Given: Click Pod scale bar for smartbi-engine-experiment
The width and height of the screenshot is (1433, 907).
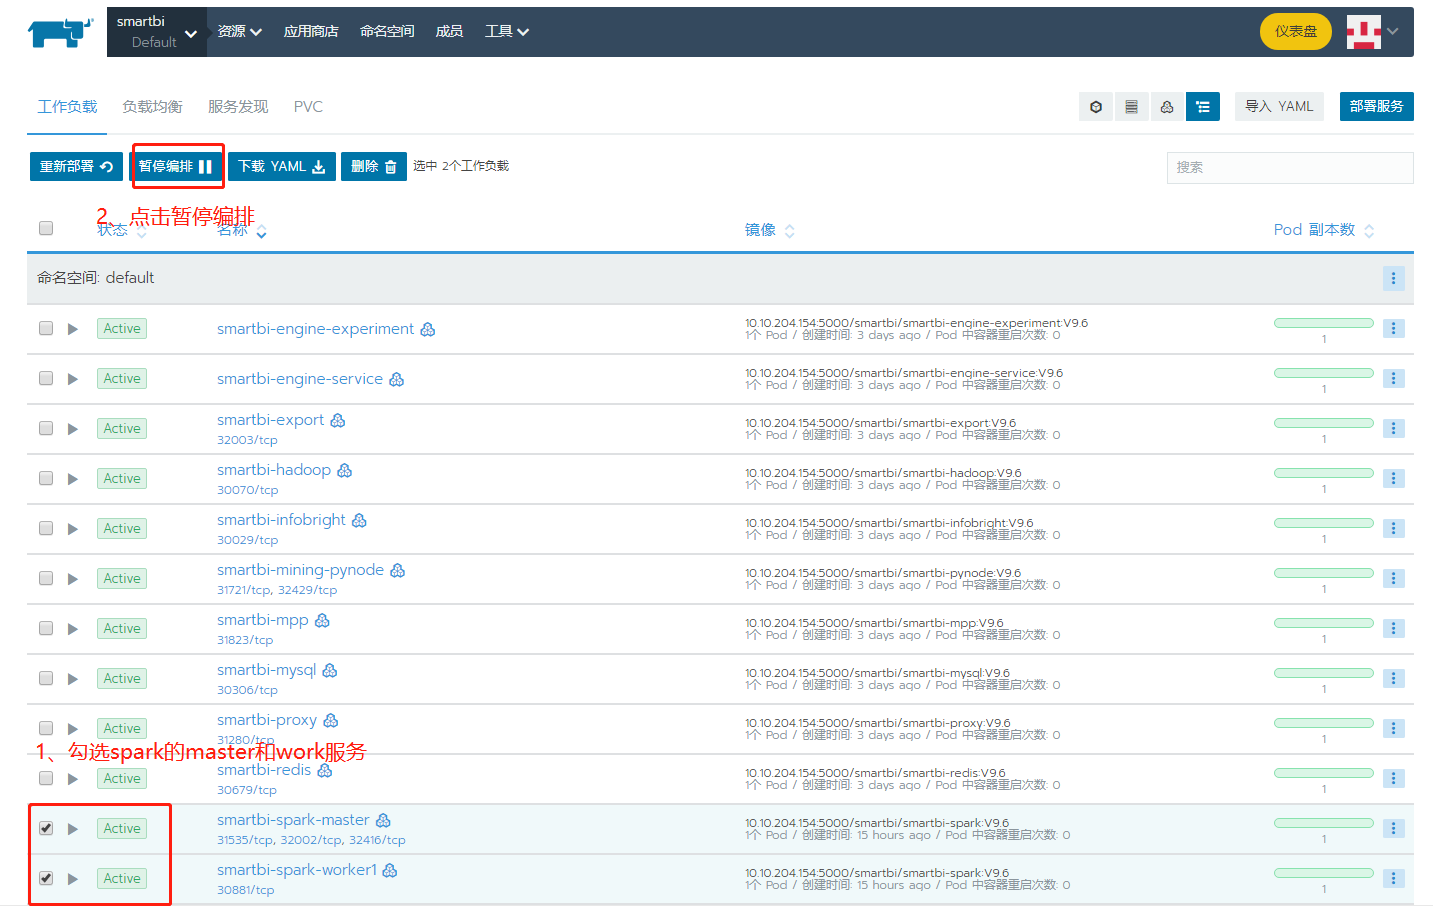Looking at the screenshot, I should tap(1324, 323).
